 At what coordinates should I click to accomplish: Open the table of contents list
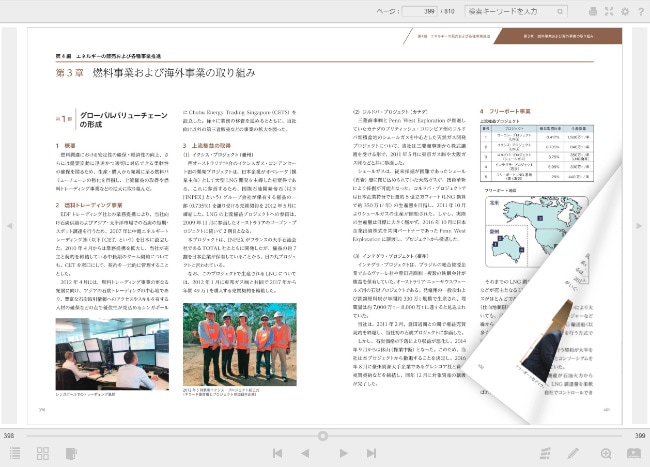click(16, 453)
